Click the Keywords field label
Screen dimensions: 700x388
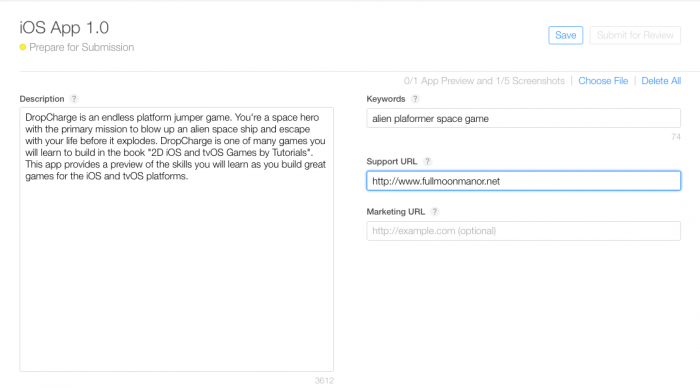pos(386,99)
